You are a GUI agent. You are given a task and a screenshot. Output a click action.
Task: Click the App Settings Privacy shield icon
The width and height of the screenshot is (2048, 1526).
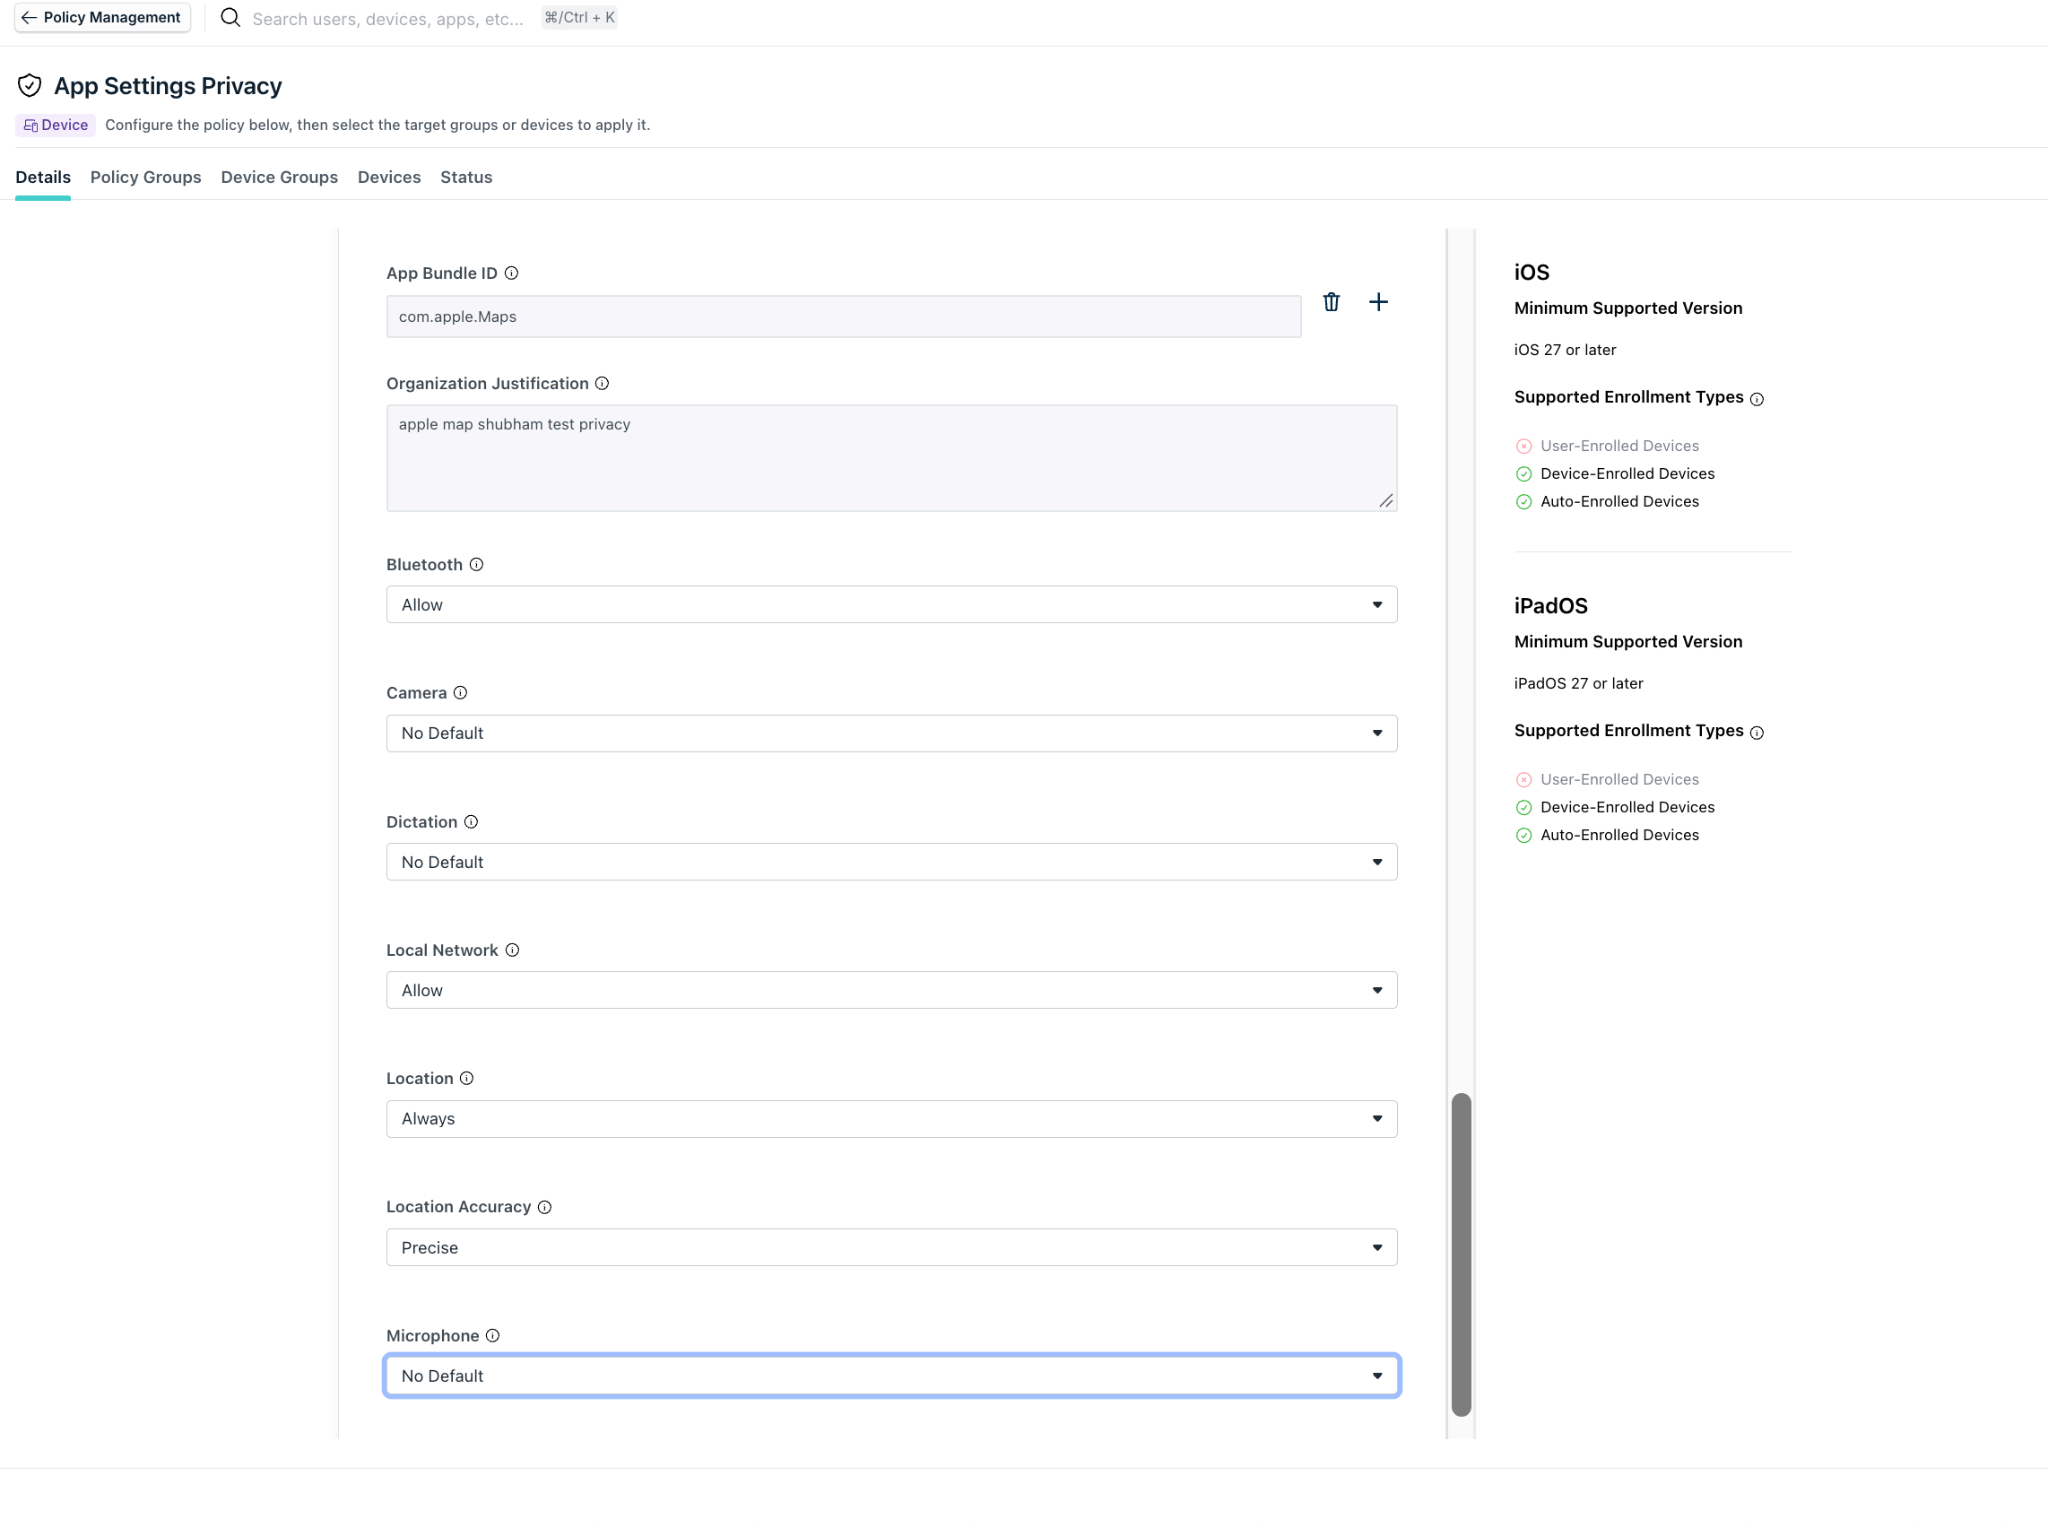tap(30, 86)
